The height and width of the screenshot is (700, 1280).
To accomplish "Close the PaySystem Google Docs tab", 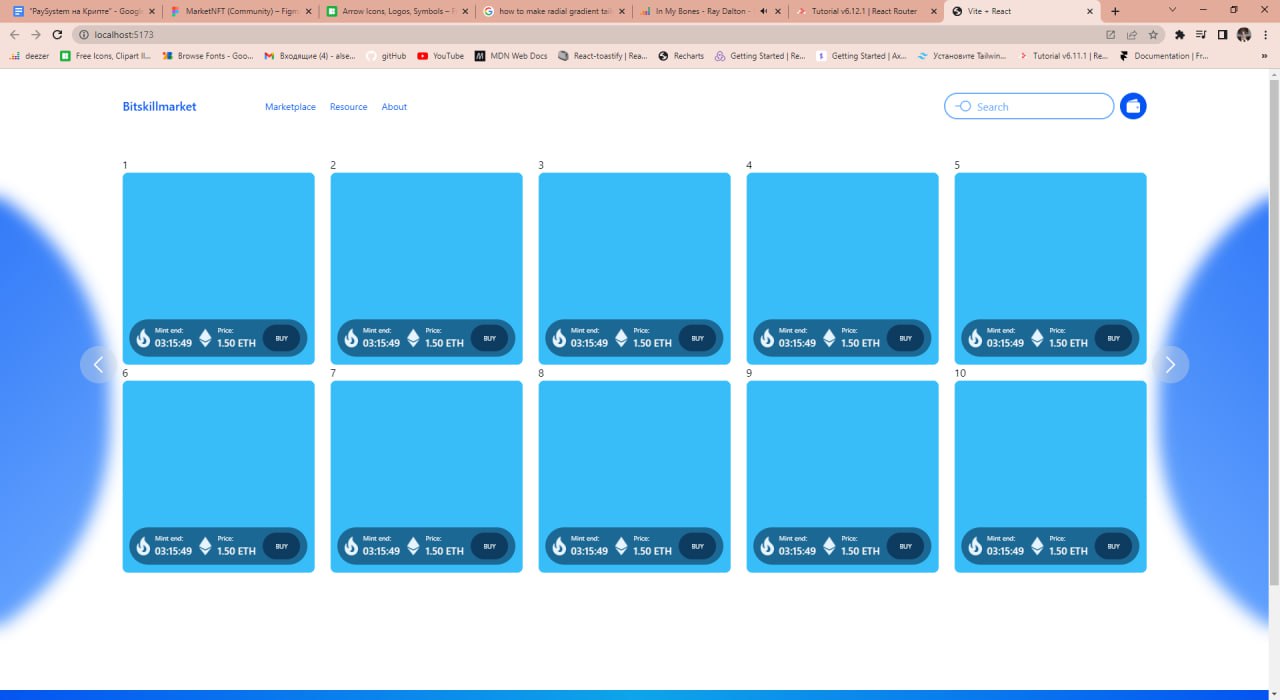I will 152,11.
